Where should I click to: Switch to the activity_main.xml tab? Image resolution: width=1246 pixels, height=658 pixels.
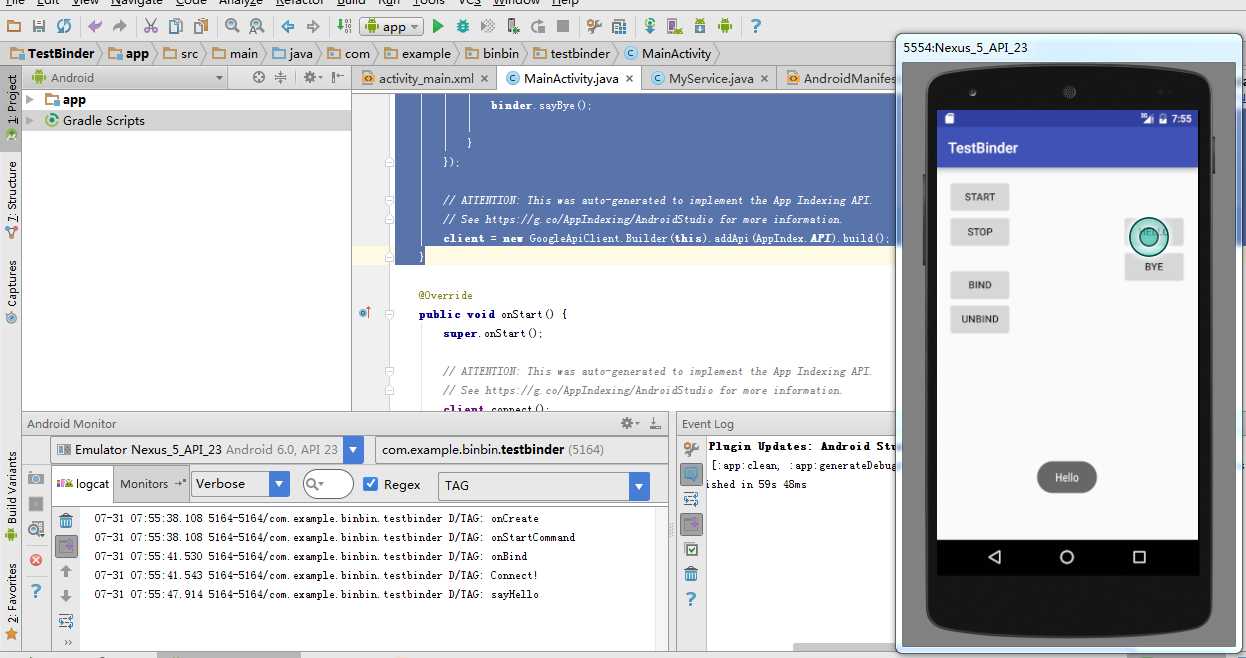pos(427,78)
